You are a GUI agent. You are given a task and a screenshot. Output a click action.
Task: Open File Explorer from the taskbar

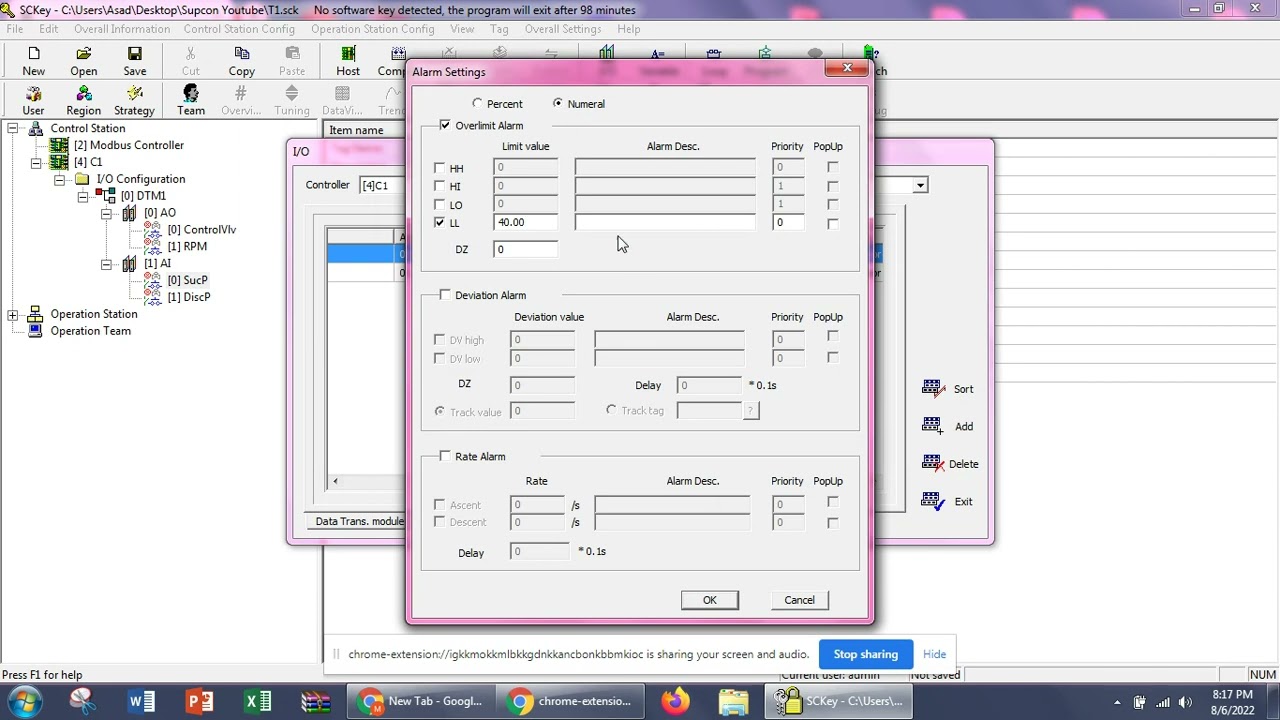(733, 702)
